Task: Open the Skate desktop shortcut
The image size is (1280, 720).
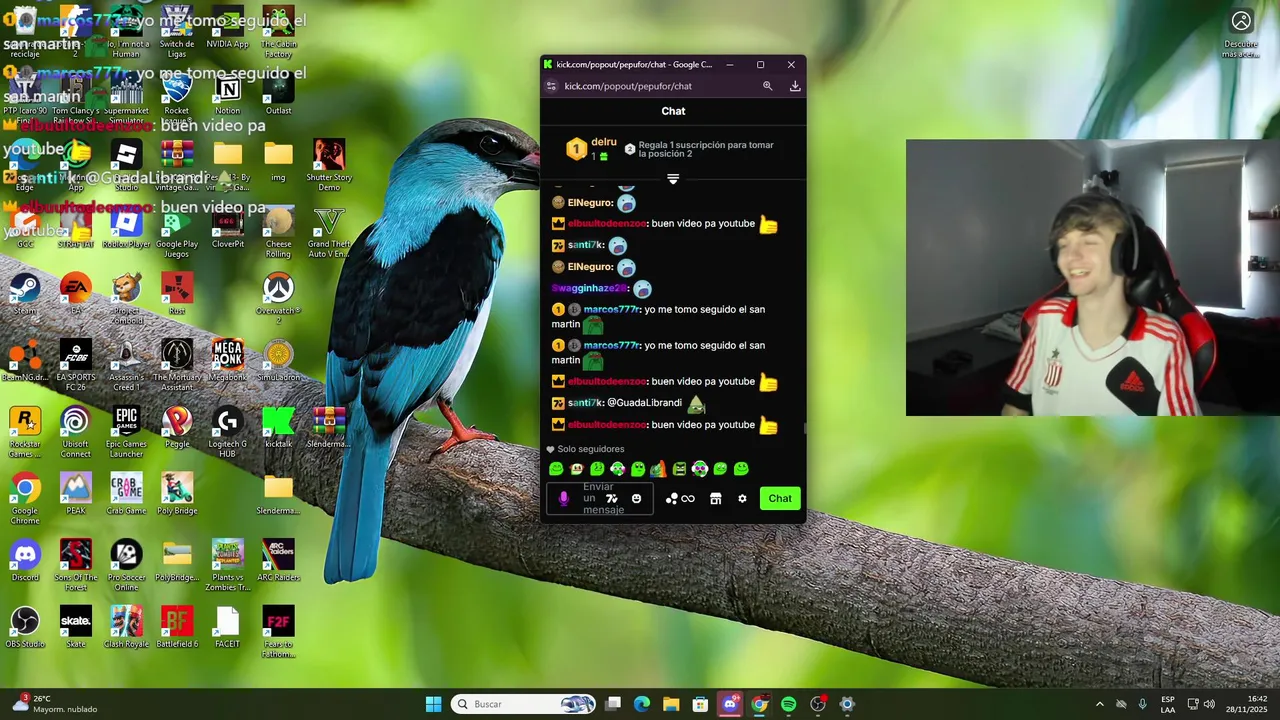Action: coord(75,627)
